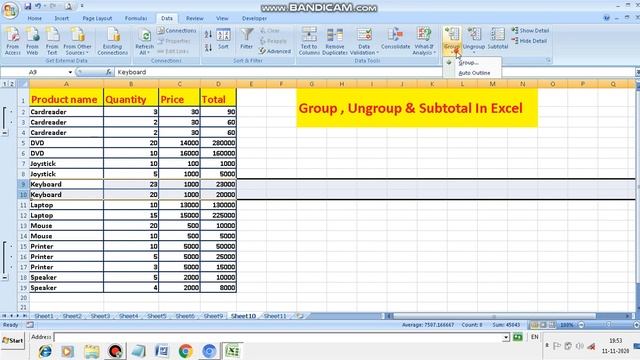
Task: Switch to Normal view in status bar
Action: (534, 325)
